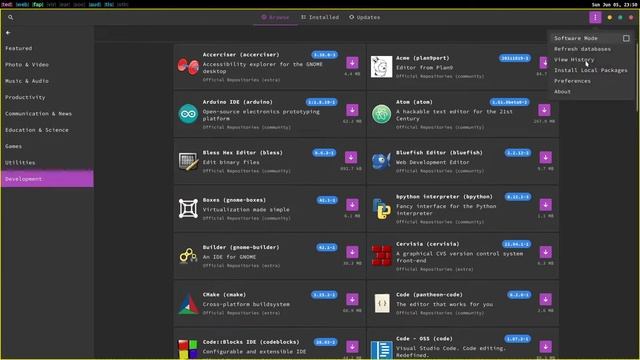640x360 pixels.
Task: Click the Code (pantheon-code) app icon
Action: point(382,303)
